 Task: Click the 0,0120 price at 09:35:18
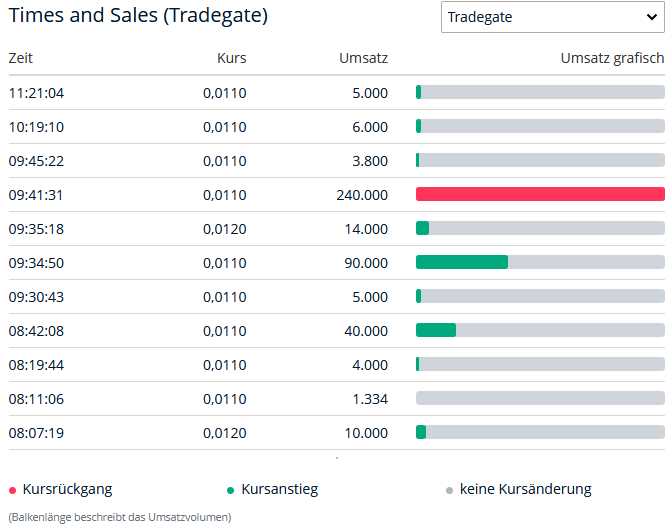224,229
